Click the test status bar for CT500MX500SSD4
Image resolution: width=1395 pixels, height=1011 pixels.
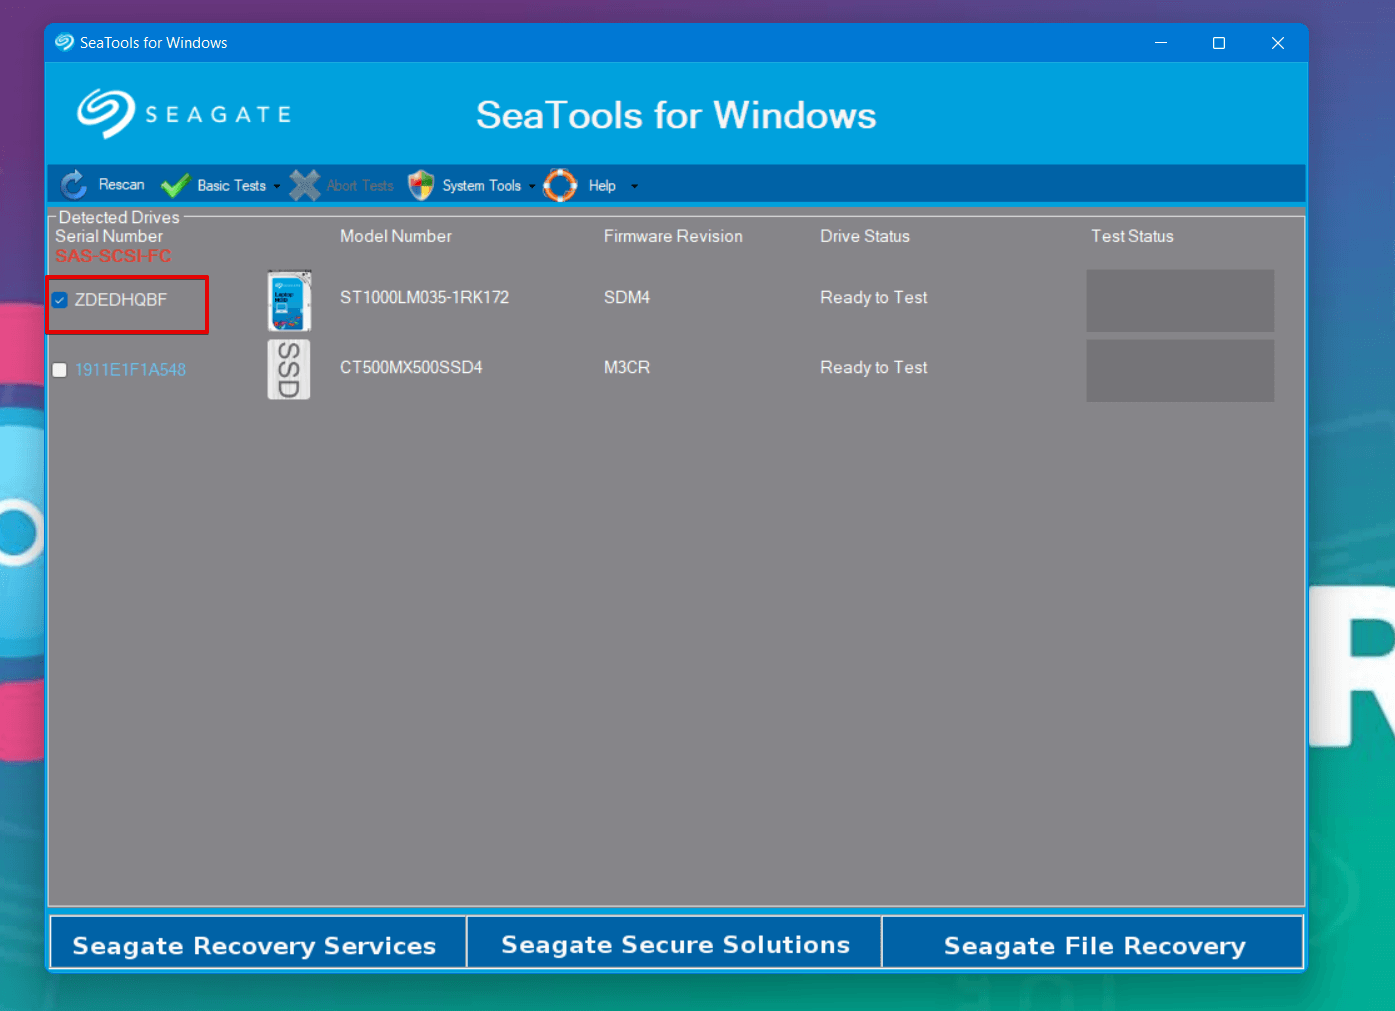point(1180,371)
